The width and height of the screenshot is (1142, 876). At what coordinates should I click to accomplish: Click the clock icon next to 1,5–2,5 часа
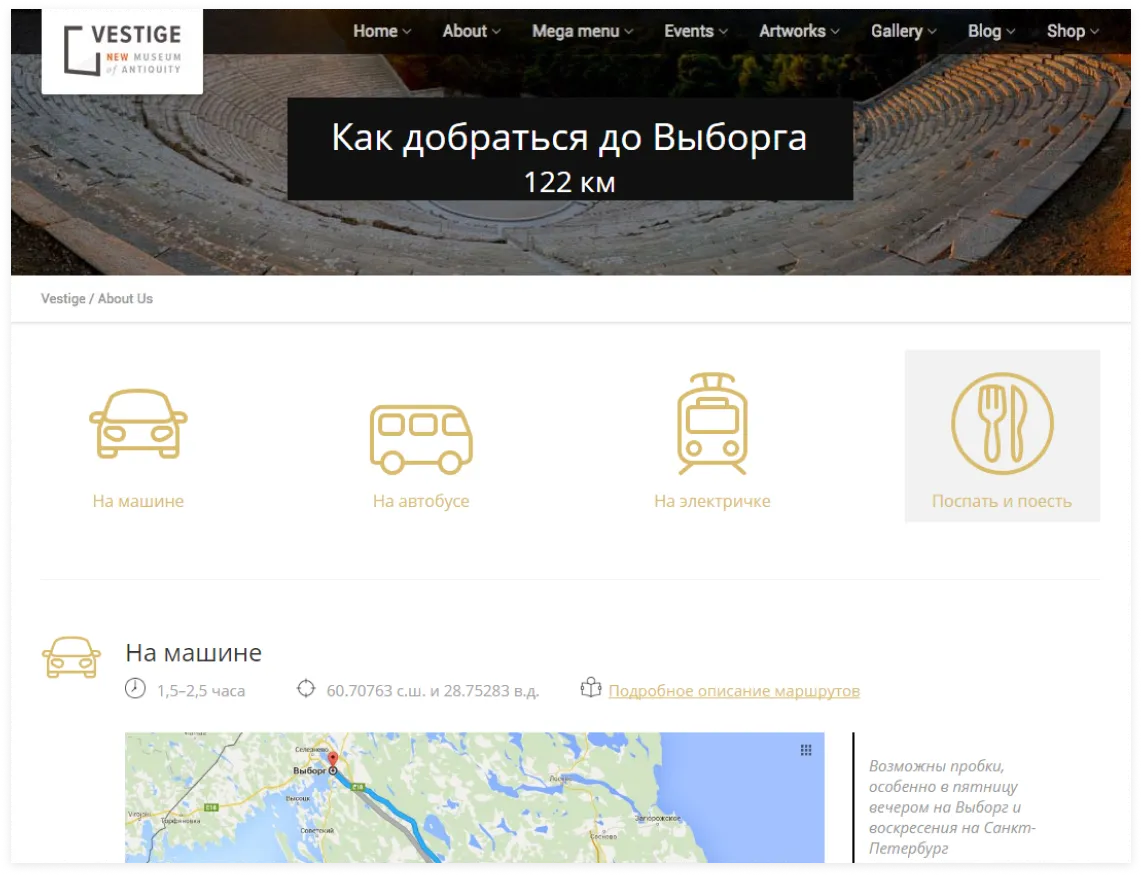[135, 688]
